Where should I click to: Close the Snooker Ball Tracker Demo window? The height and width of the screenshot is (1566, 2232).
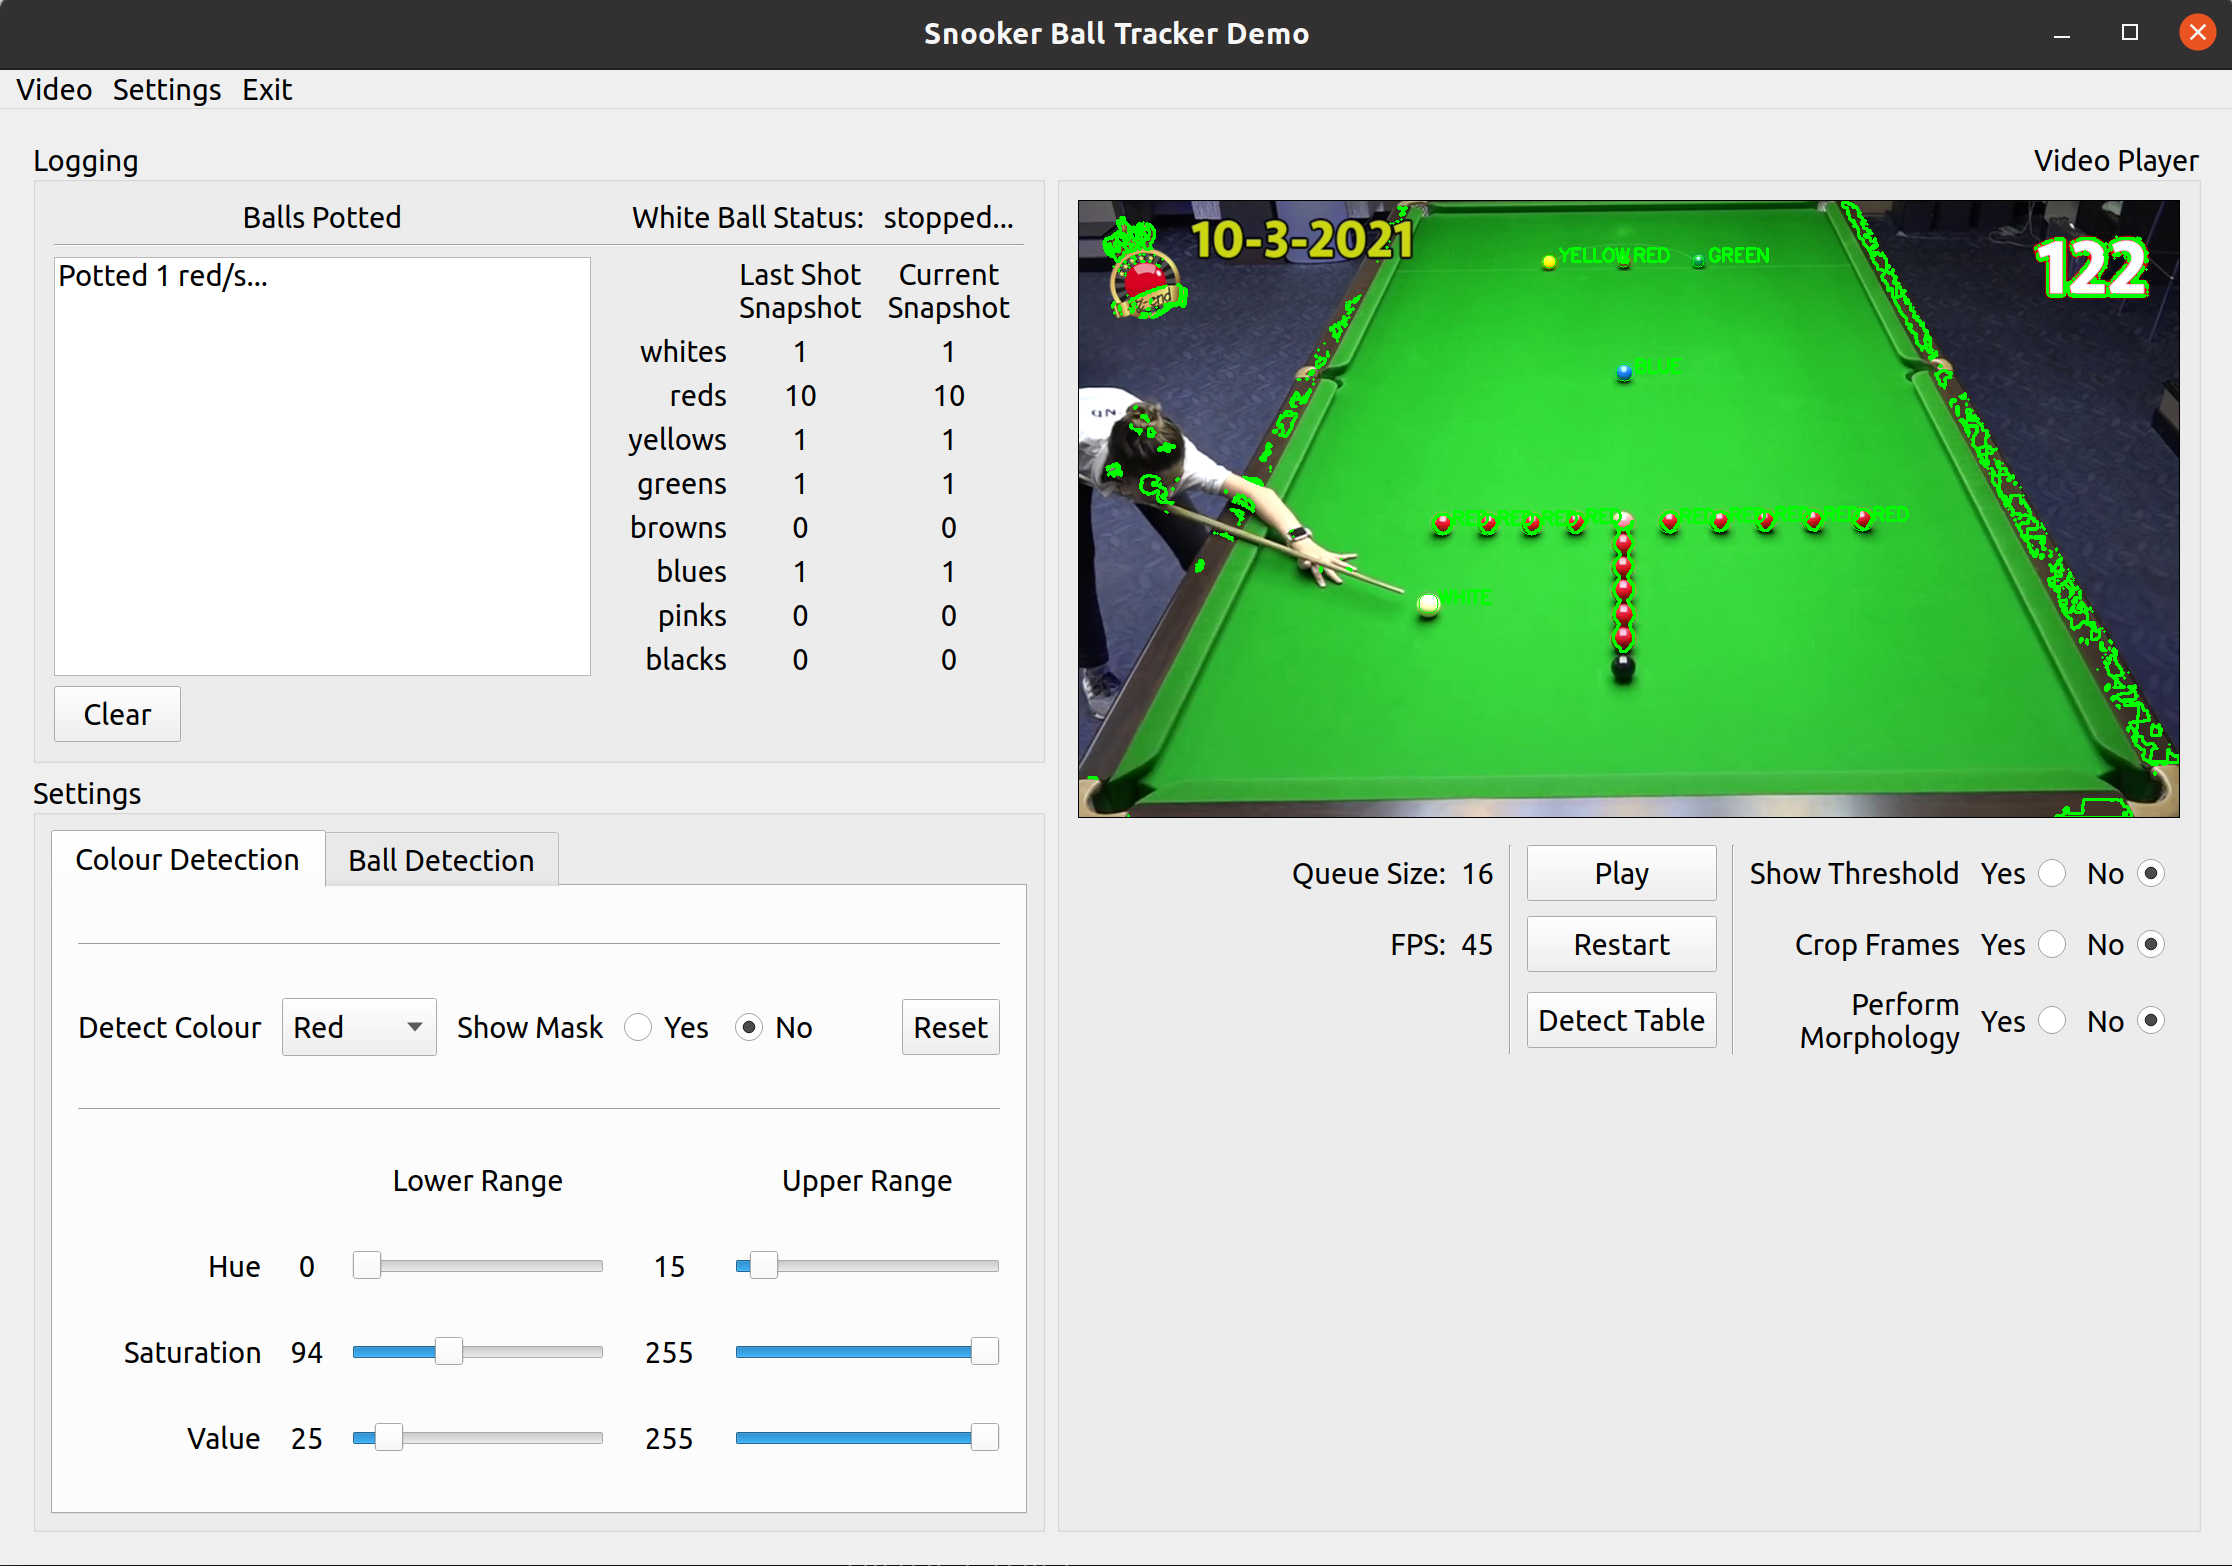pyautogui.click(x=2197, y=33)
